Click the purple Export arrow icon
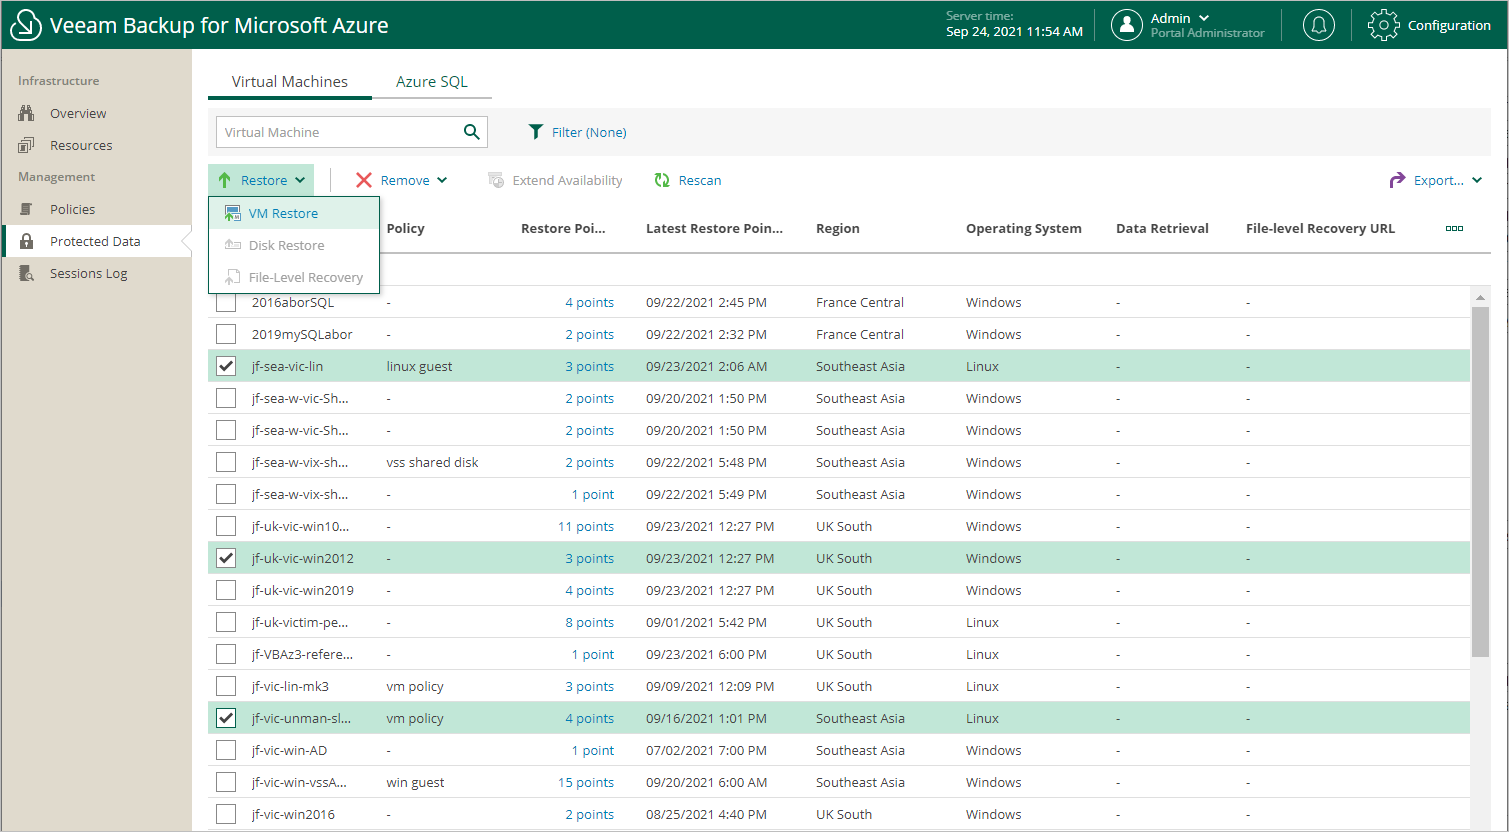The image size is (1509, 832). [1397, 180]
